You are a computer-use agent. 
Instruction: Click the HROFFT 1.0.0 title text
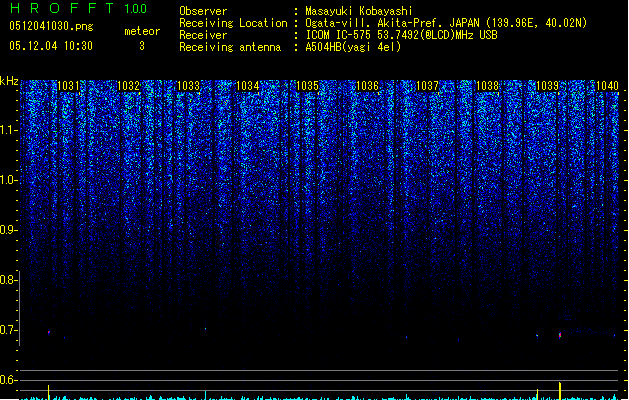(x=78, y=8)
